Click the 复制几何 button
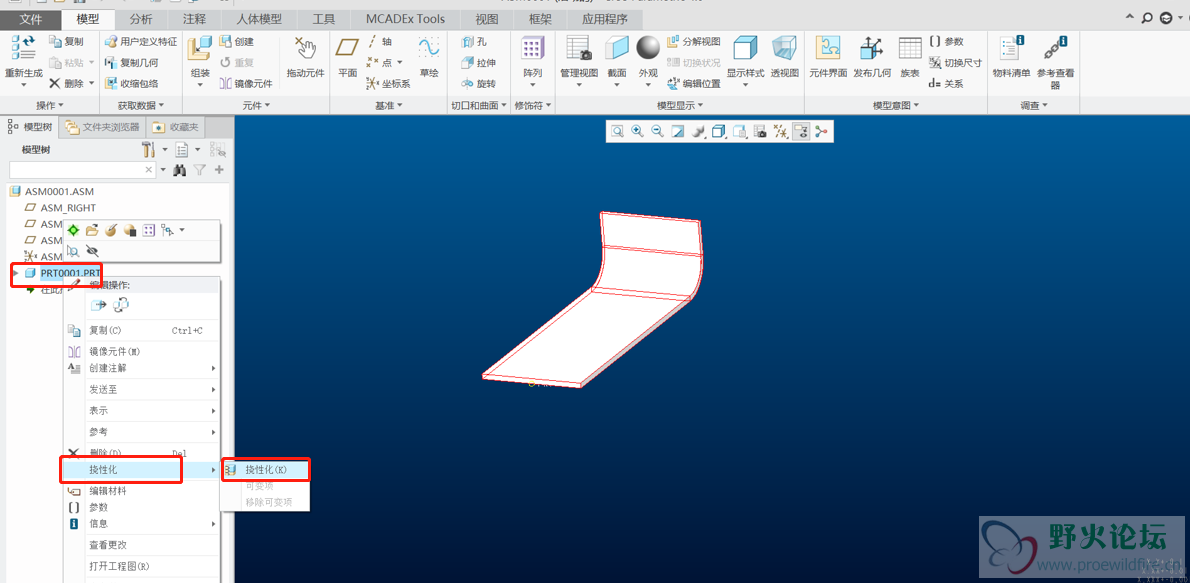1190x583 pixels. point(131,62)
